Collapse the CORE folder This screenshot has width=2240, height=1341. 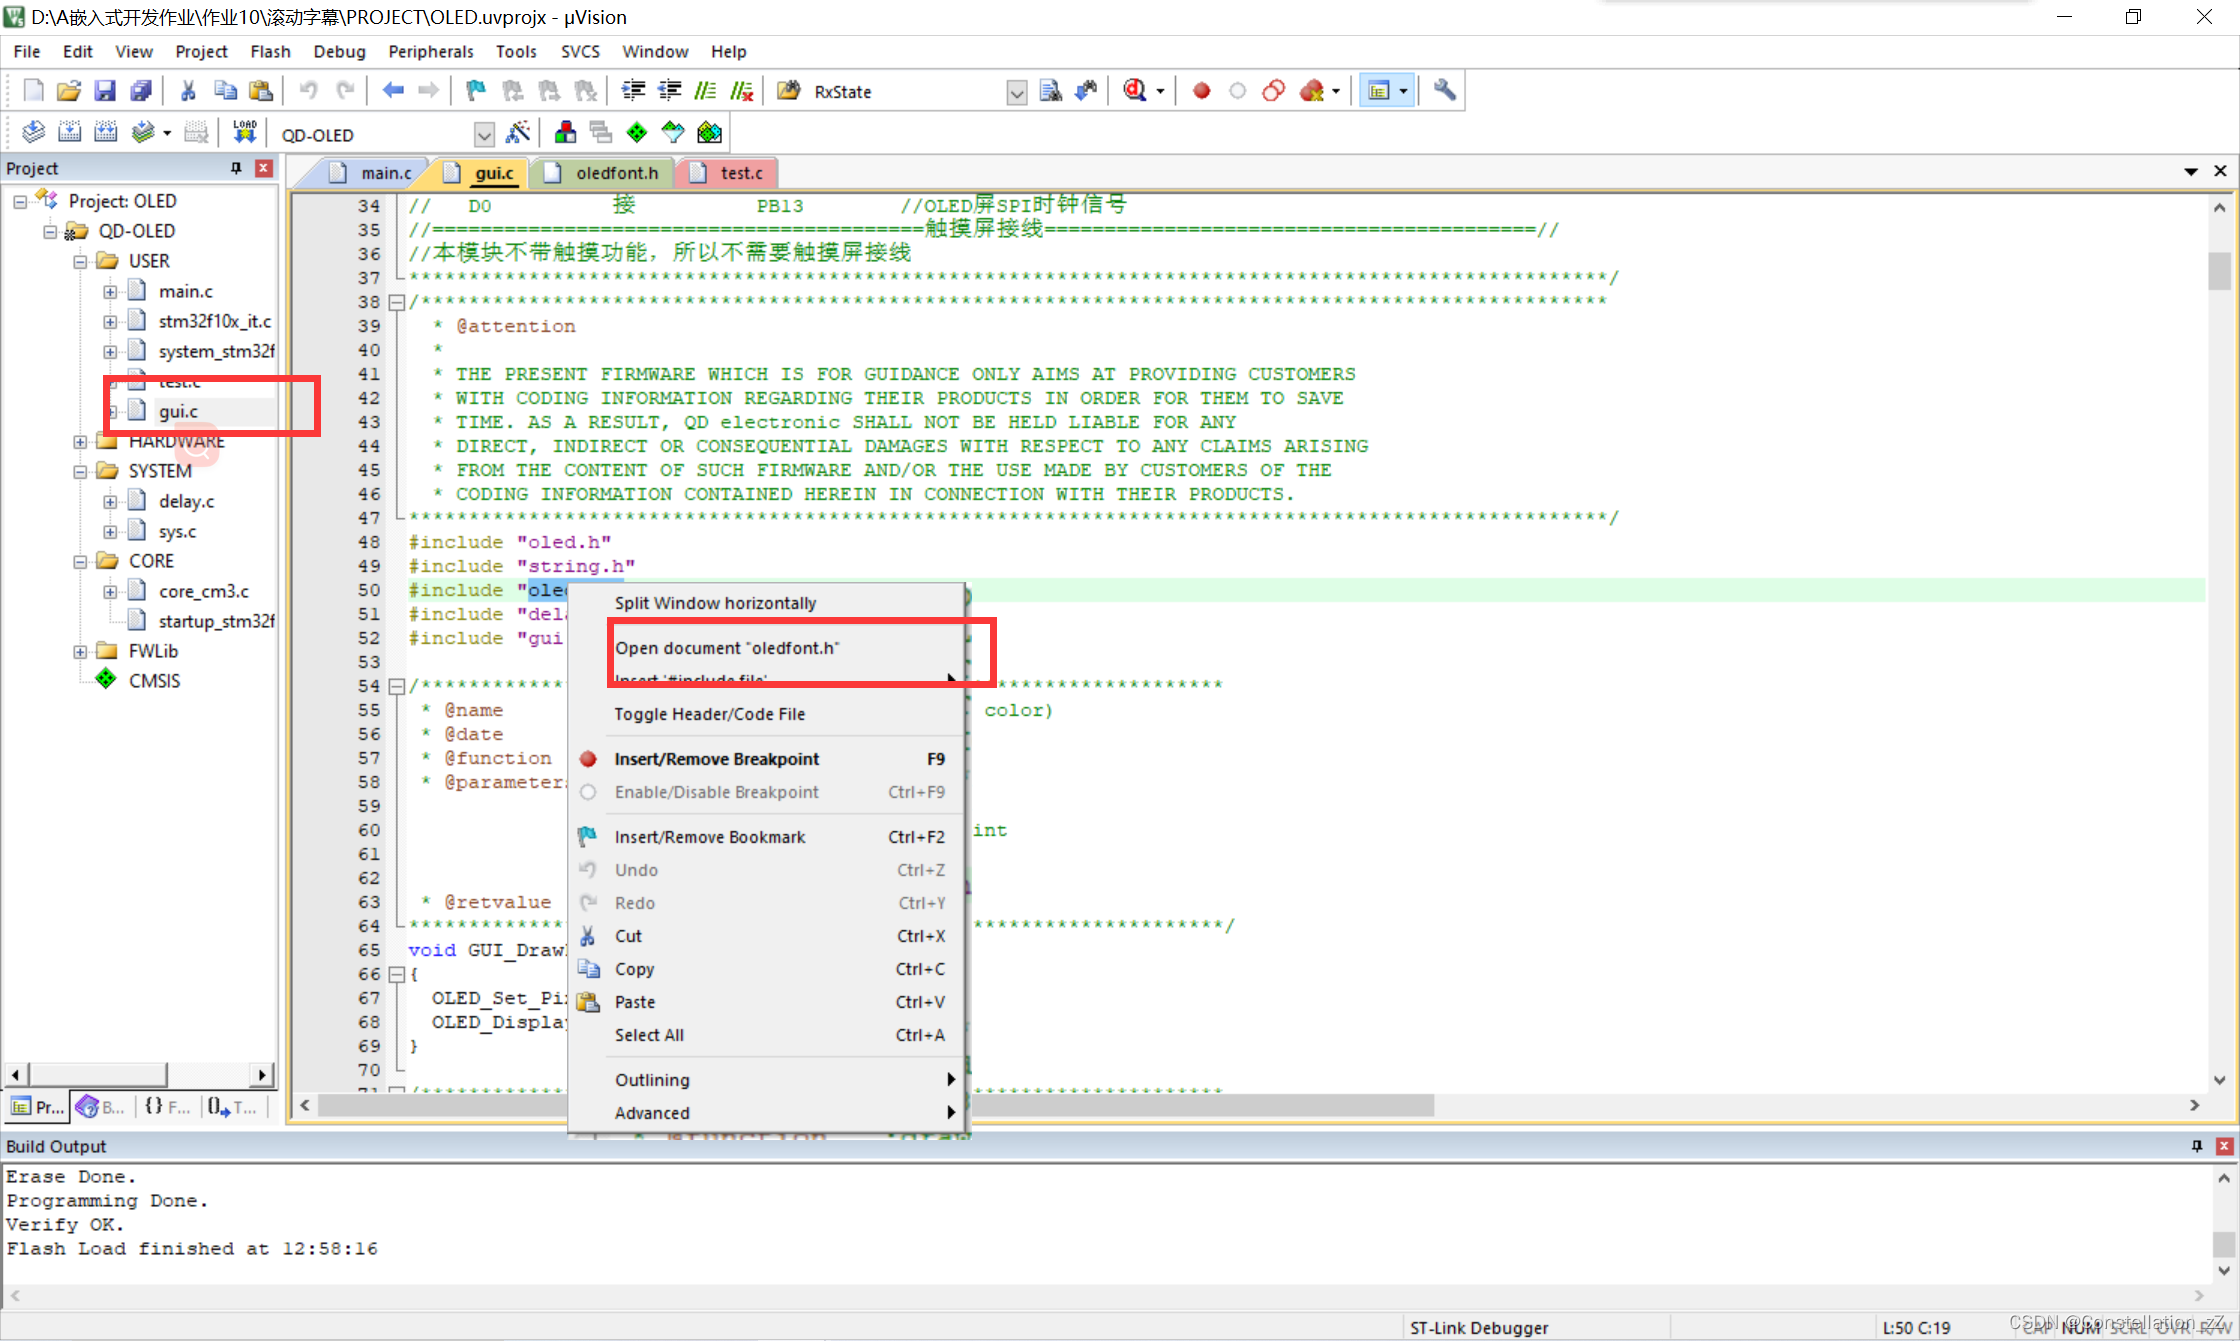pyautogui.click(x=80, y=562)
